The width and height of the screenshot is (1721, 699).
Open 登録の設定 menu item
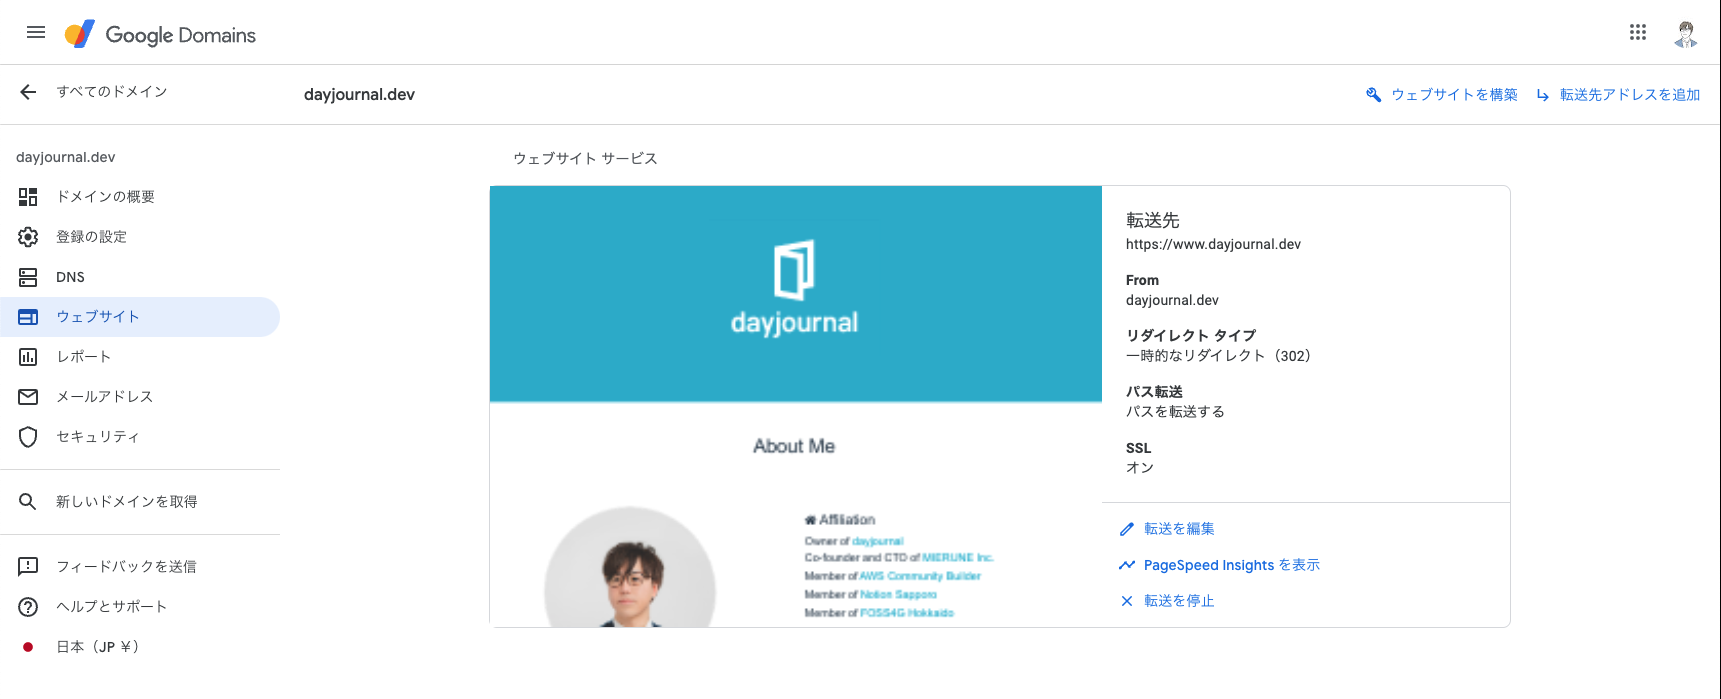[140, 237]
